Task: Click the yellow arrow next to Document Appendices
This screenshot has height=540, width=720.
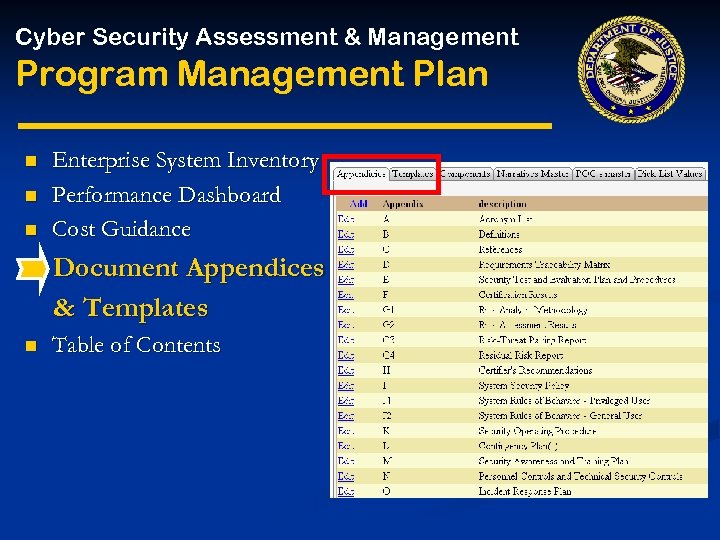Action: 32,269
